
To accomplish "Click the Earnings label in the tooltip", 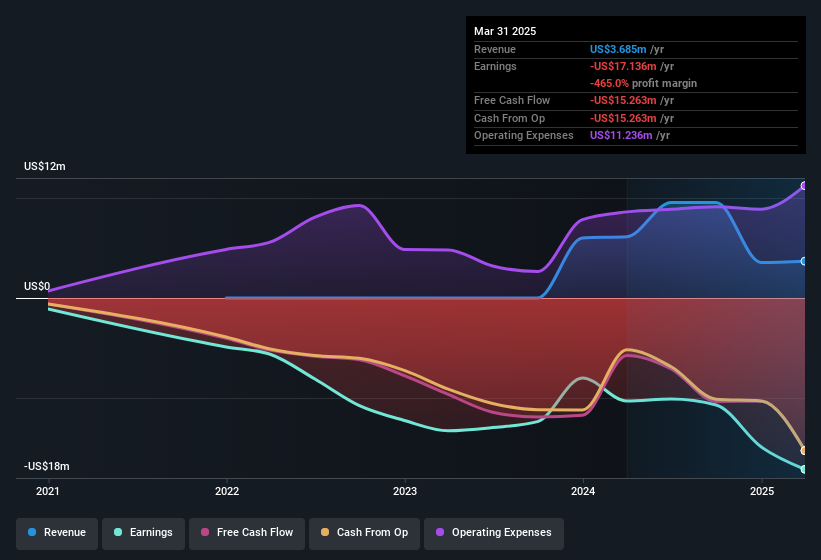I will pos(495,66).
